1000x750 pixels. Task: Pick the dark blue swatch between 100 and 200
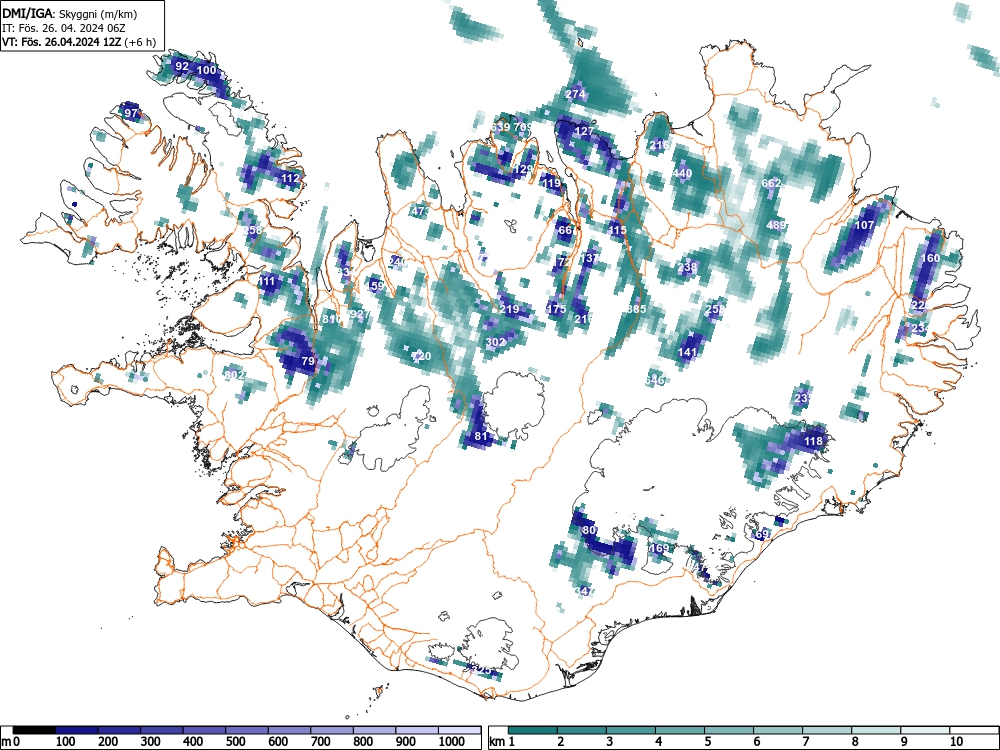[x=77, y=730]
